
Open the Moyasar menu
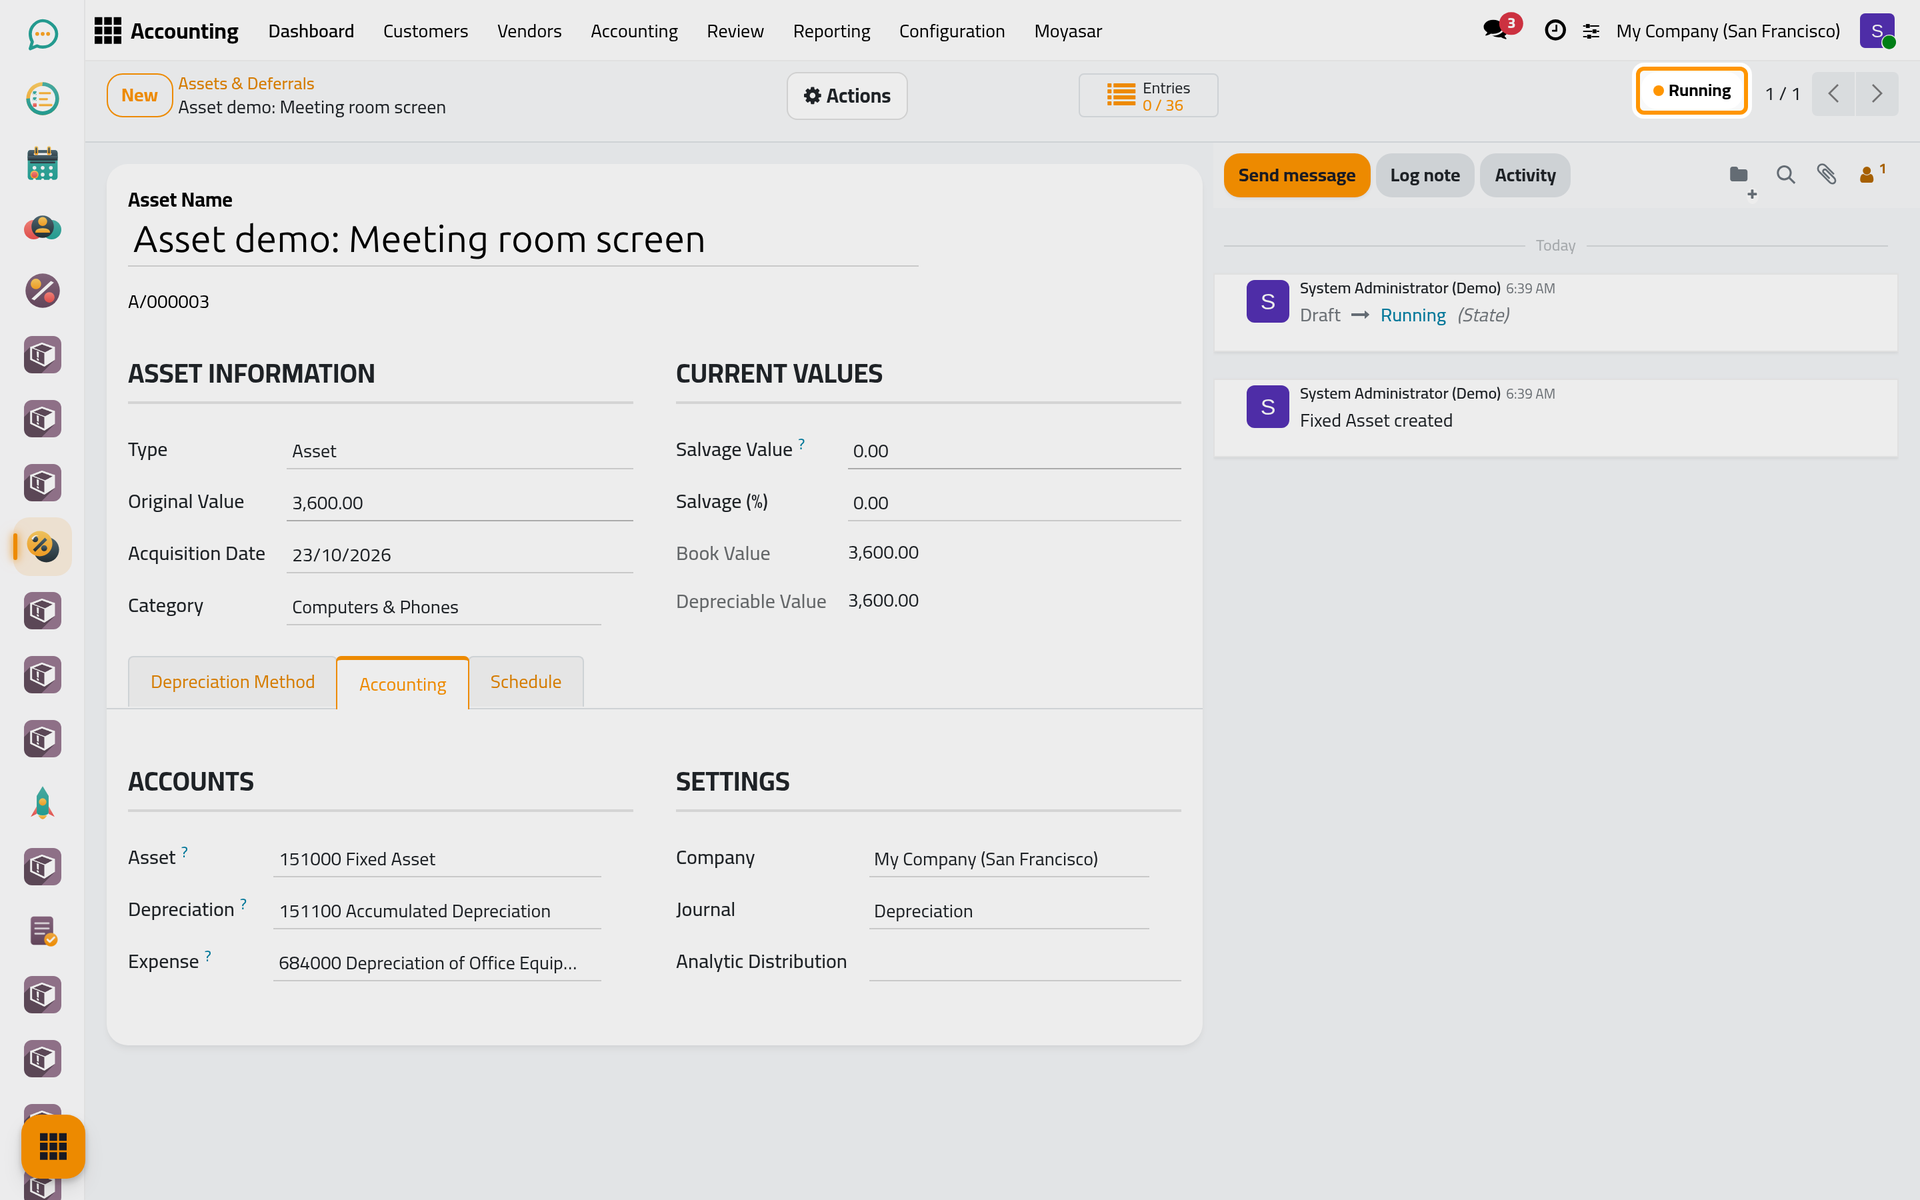[x=1068, y=31]
